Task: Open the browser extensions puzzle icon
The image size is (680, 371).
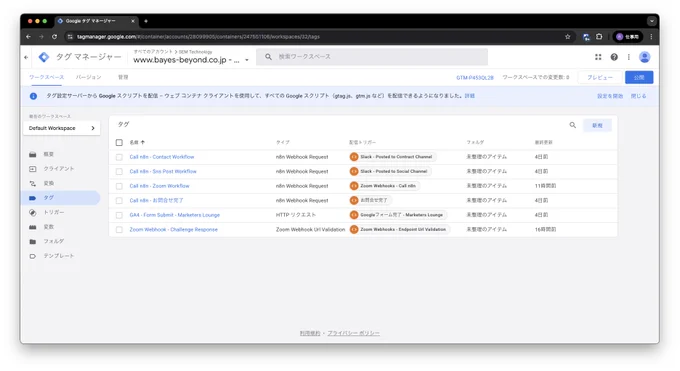Action: click(599, 37)
